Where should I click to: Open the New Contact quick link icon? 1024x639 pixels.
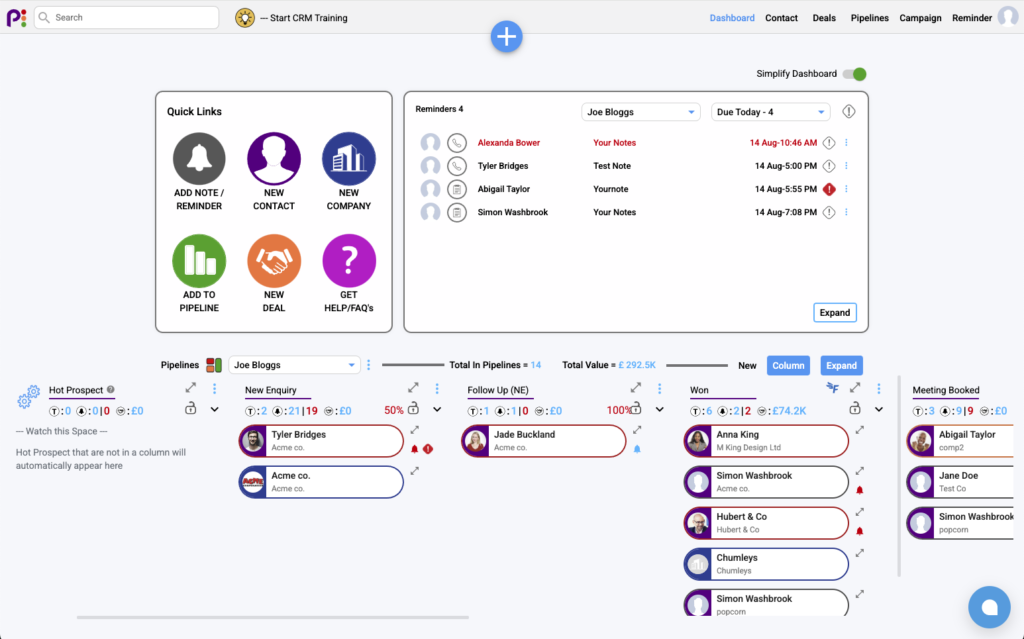[x=274, y=159]
